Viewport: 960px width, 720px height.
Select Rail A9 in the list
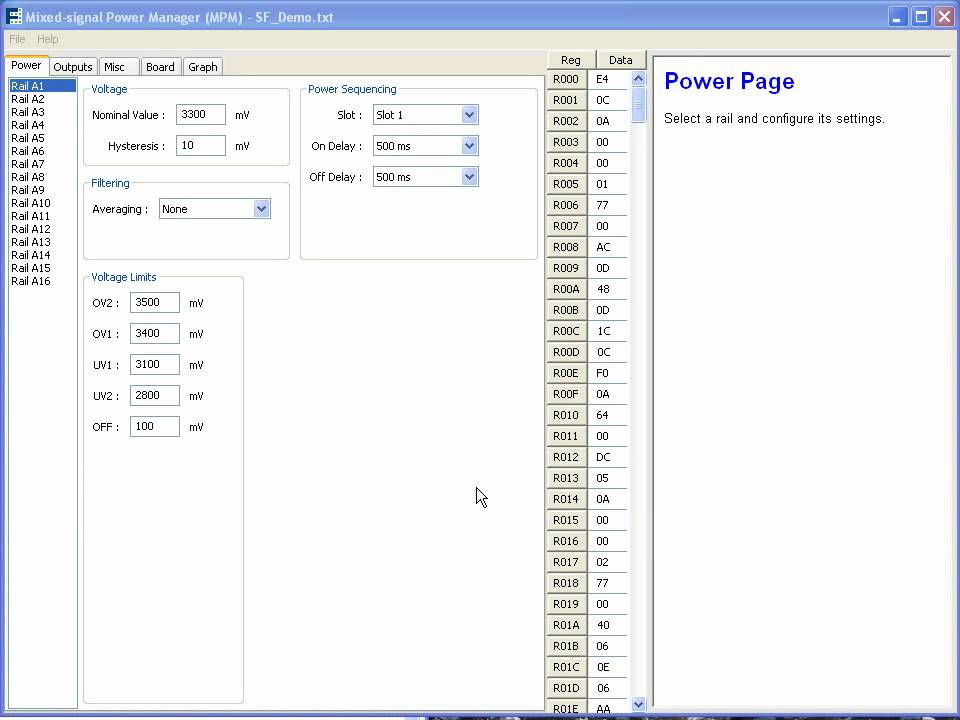click(42, 190)
